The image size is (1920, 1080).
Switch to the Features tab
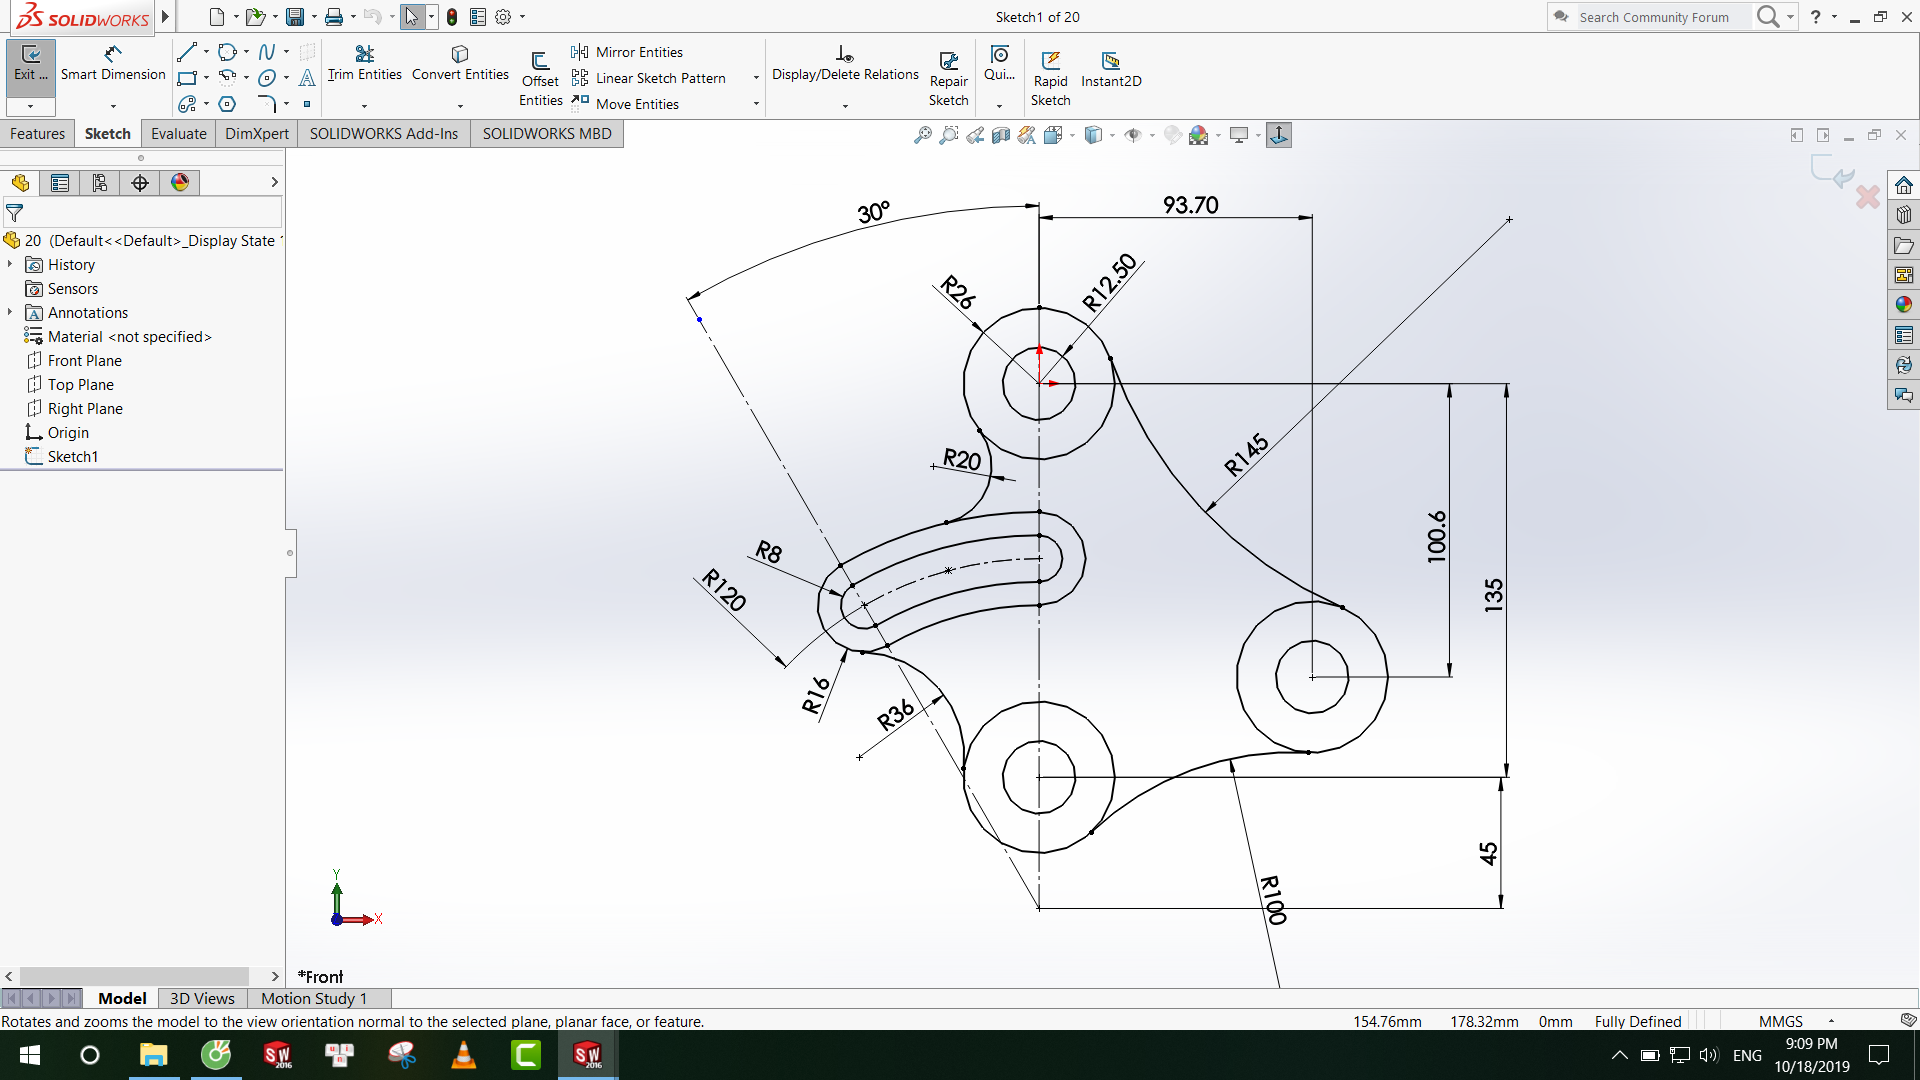pos(37,134)
